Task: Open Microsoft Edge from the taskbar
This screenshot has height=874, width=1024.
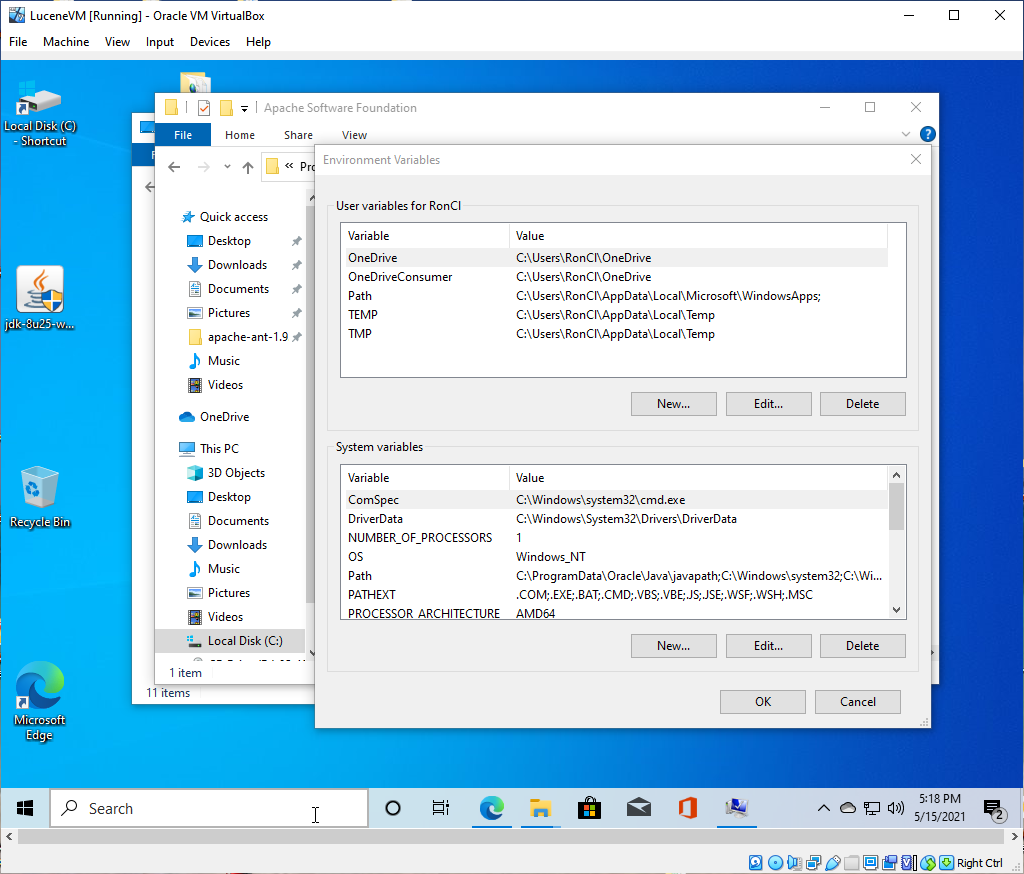Action: 491,808
